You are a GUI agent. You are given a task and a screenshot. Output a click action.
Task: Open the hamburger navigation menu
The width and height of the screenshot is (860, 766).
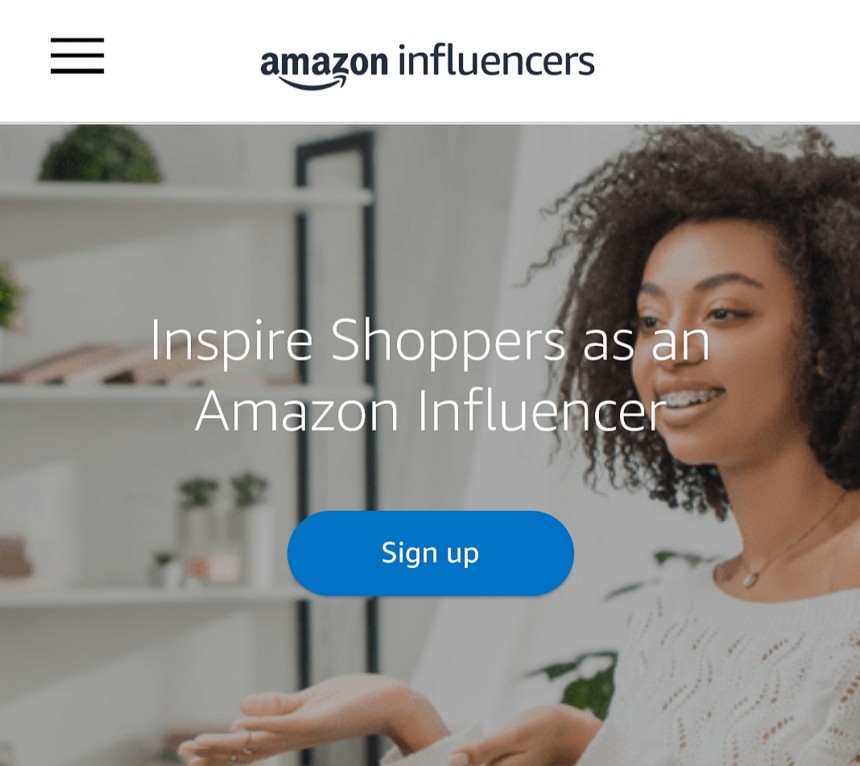[x=77, y=55]
